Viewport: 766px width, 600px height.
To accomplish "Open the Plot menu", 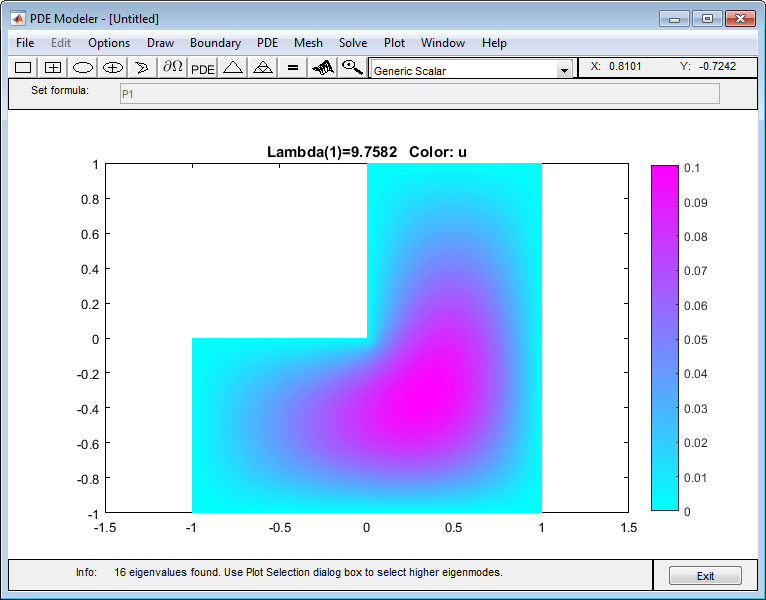I will (x=394, y=43).
